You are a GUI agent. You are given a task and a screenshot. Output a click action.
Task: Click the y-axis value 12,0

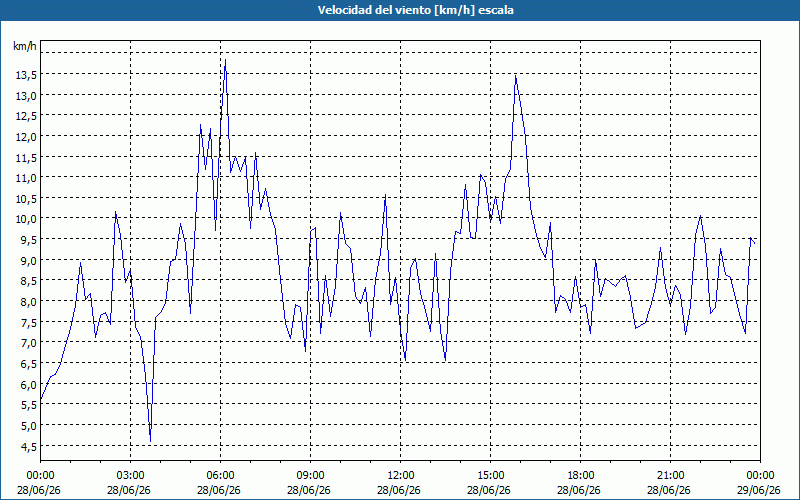point(26,137)
